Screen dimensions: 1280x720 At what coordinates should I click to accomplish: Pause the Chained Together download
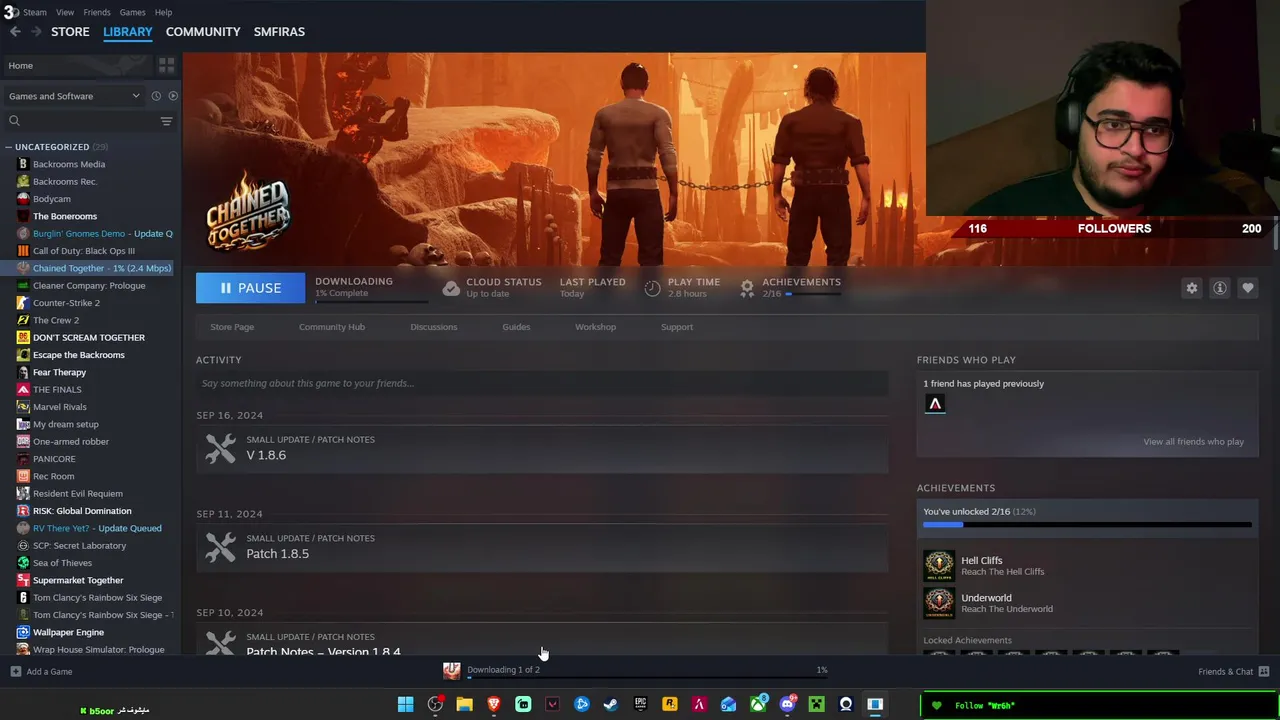(250, 288)
